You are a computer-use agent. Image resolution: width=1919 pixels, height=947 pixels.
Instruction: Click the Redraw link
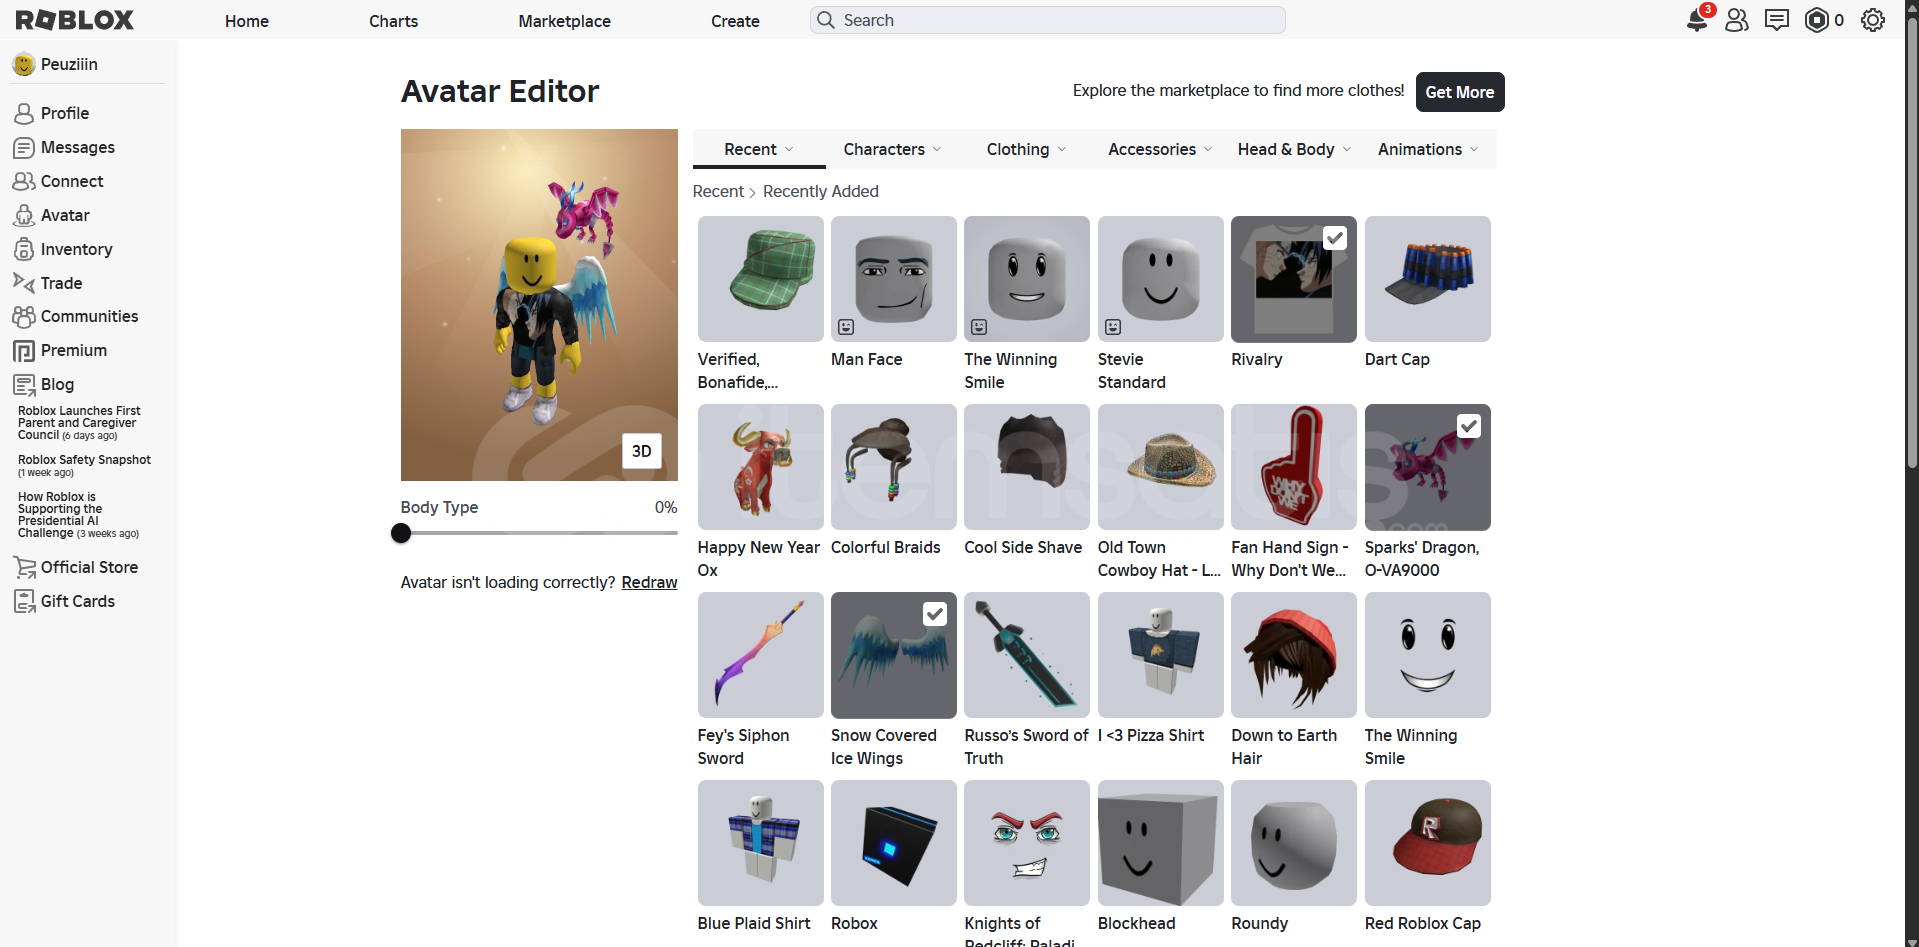coord(649,582)
